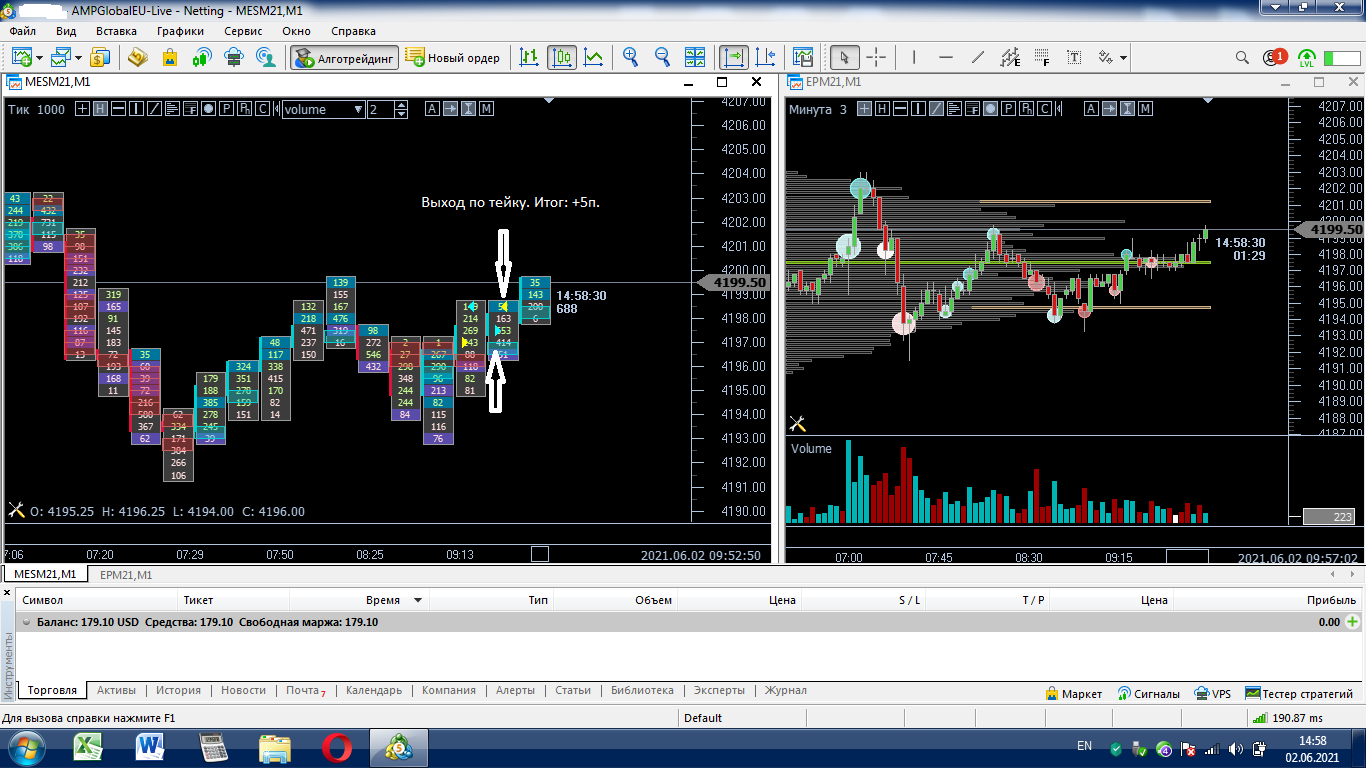1366x768 pixels.
Task: Open Opera browser from the taskbar
Action: pos(337,747)
